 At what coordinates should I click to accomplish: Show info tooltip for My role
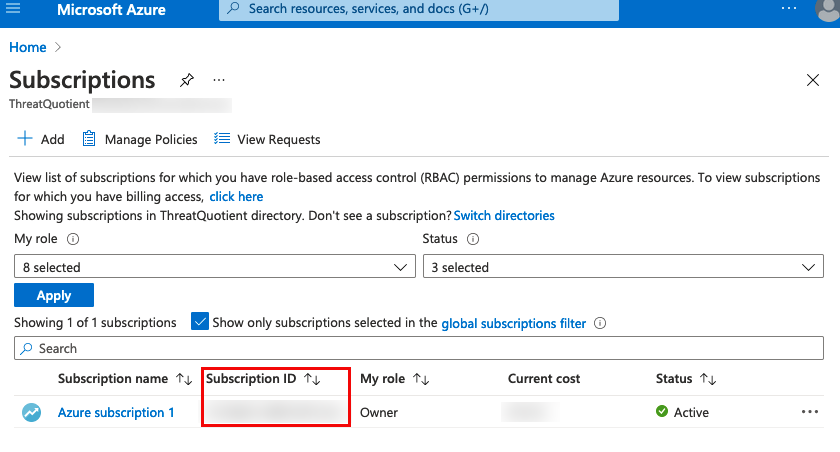point(73,239)
